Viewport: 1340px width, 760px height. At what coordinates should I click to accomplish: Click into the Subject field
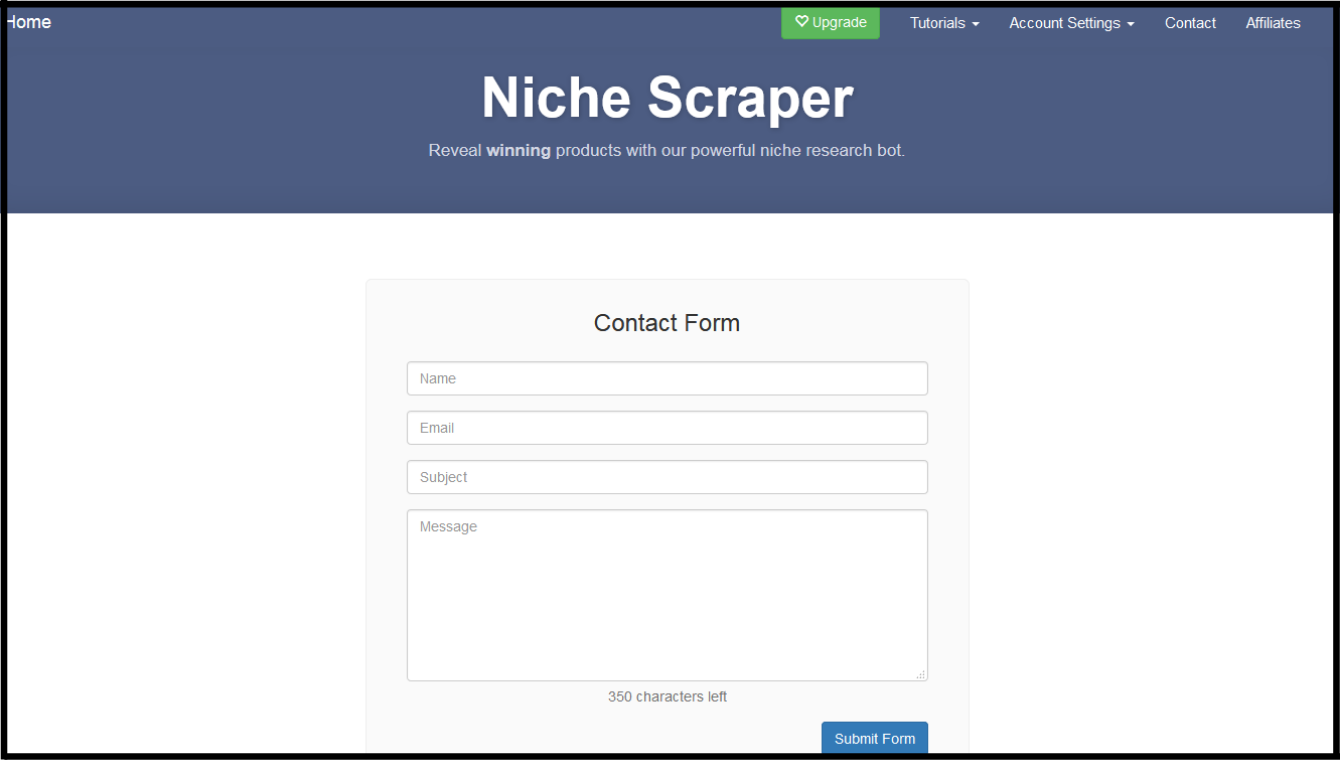tap(667, 477)
